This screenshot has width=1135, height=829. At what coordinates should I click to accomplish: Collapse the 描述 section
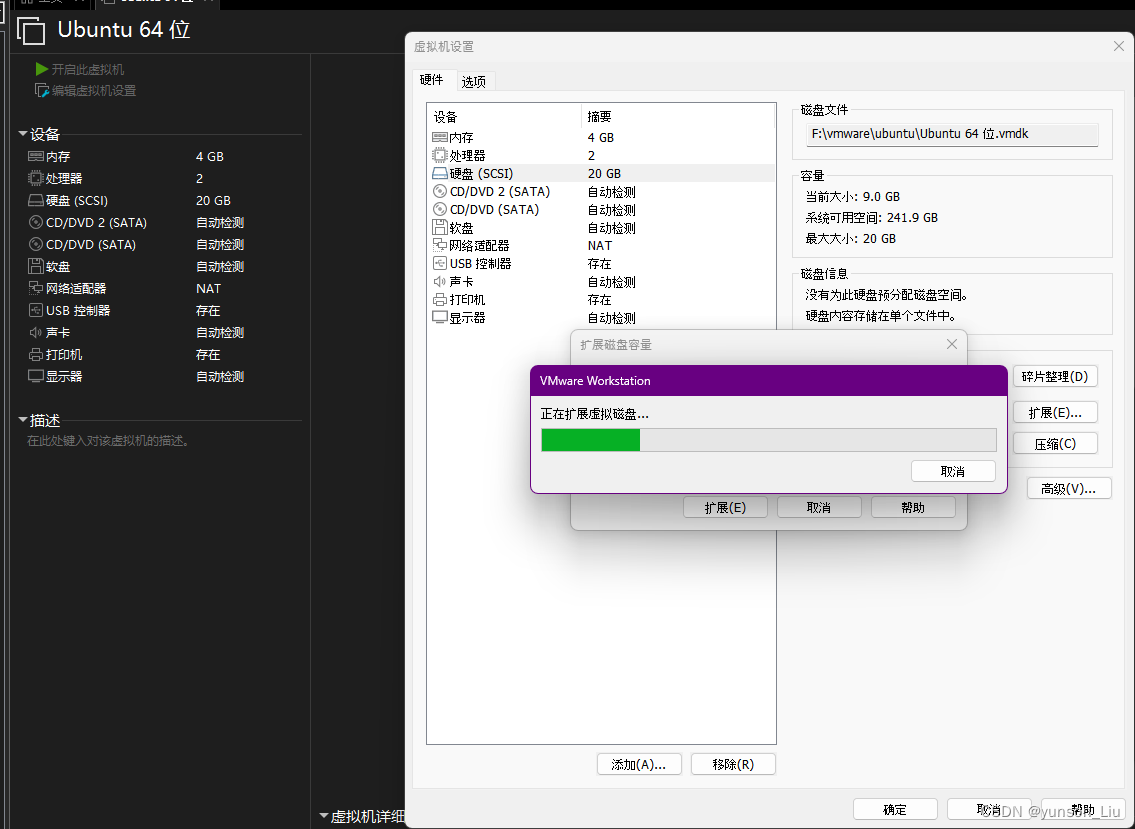pos(22,417)
